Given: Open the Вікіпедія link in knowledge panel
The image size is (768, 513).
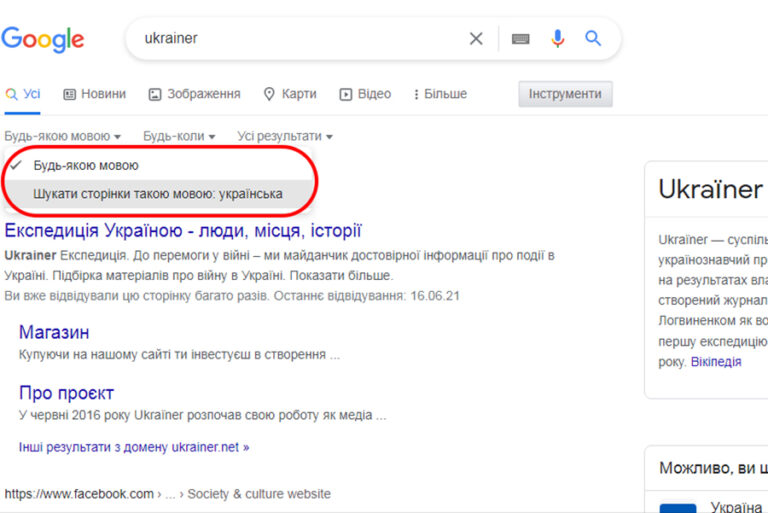Looking at the screenshot, I should (716, 362).
